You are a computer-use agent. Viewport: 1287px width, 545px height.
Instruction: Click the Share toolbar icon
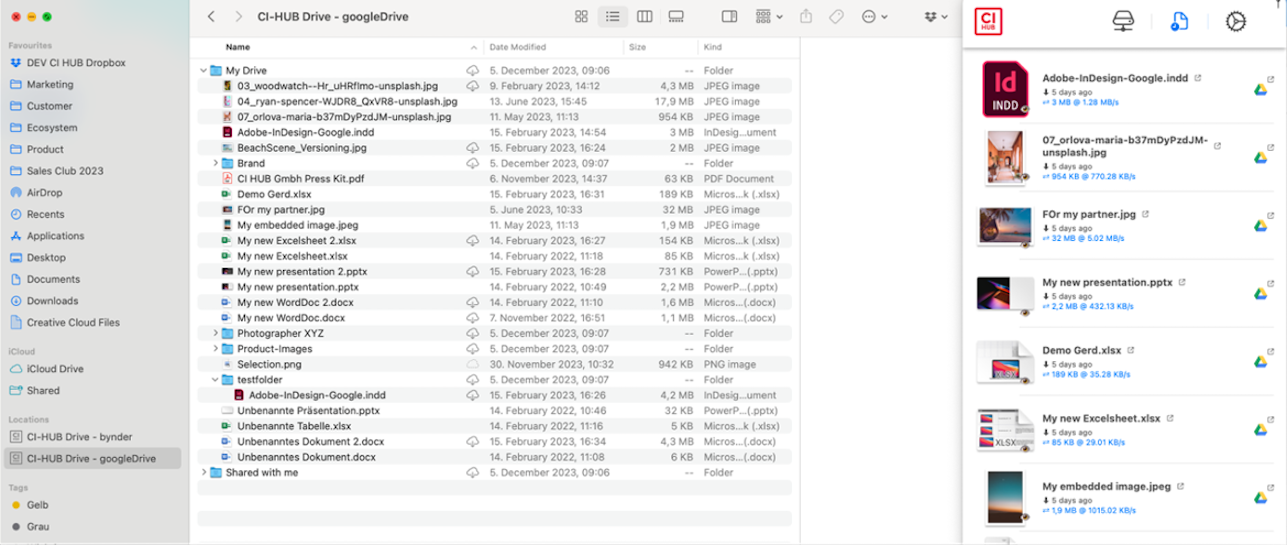point(808,17)
